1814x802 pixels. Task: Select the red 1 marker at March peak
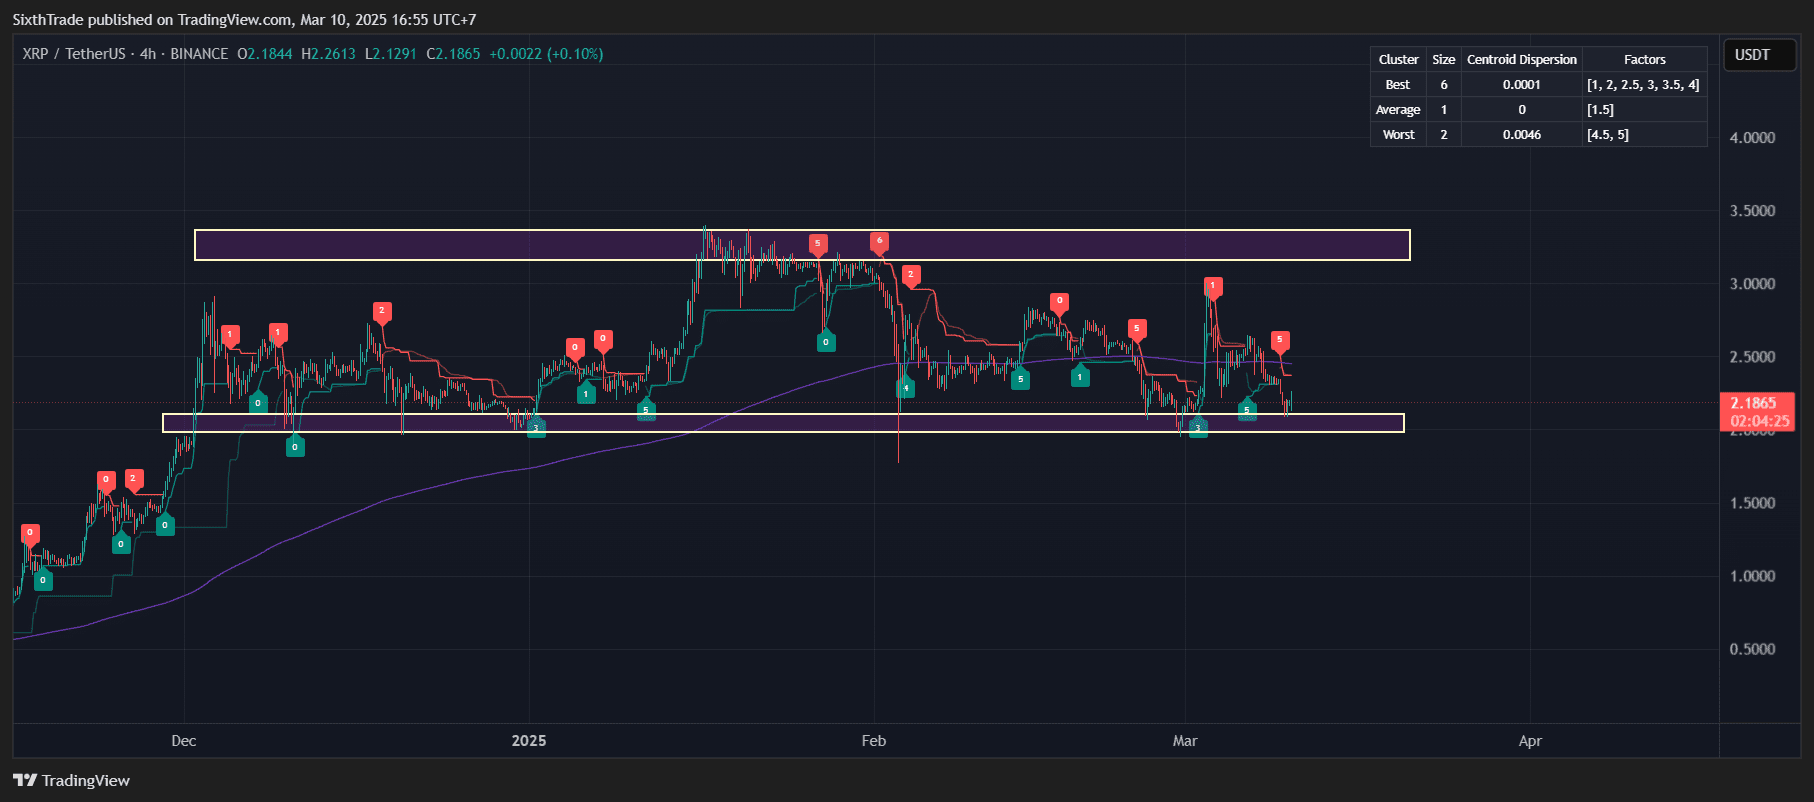(1212, 286)
